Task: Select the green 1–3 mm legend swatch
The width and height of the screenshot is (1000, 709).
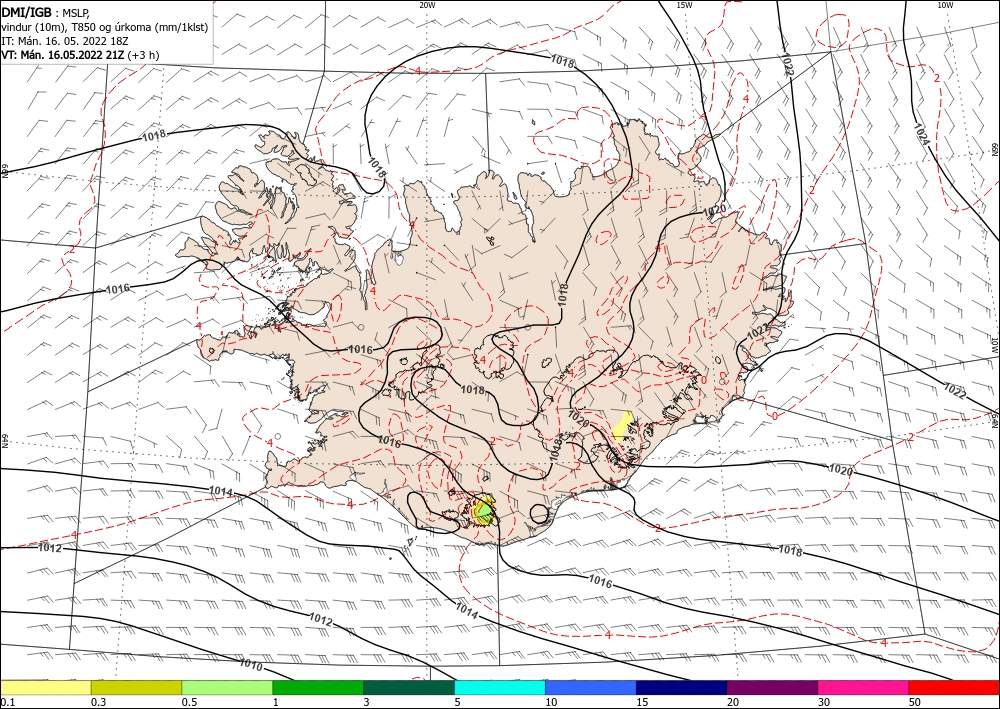Action: 318,687
